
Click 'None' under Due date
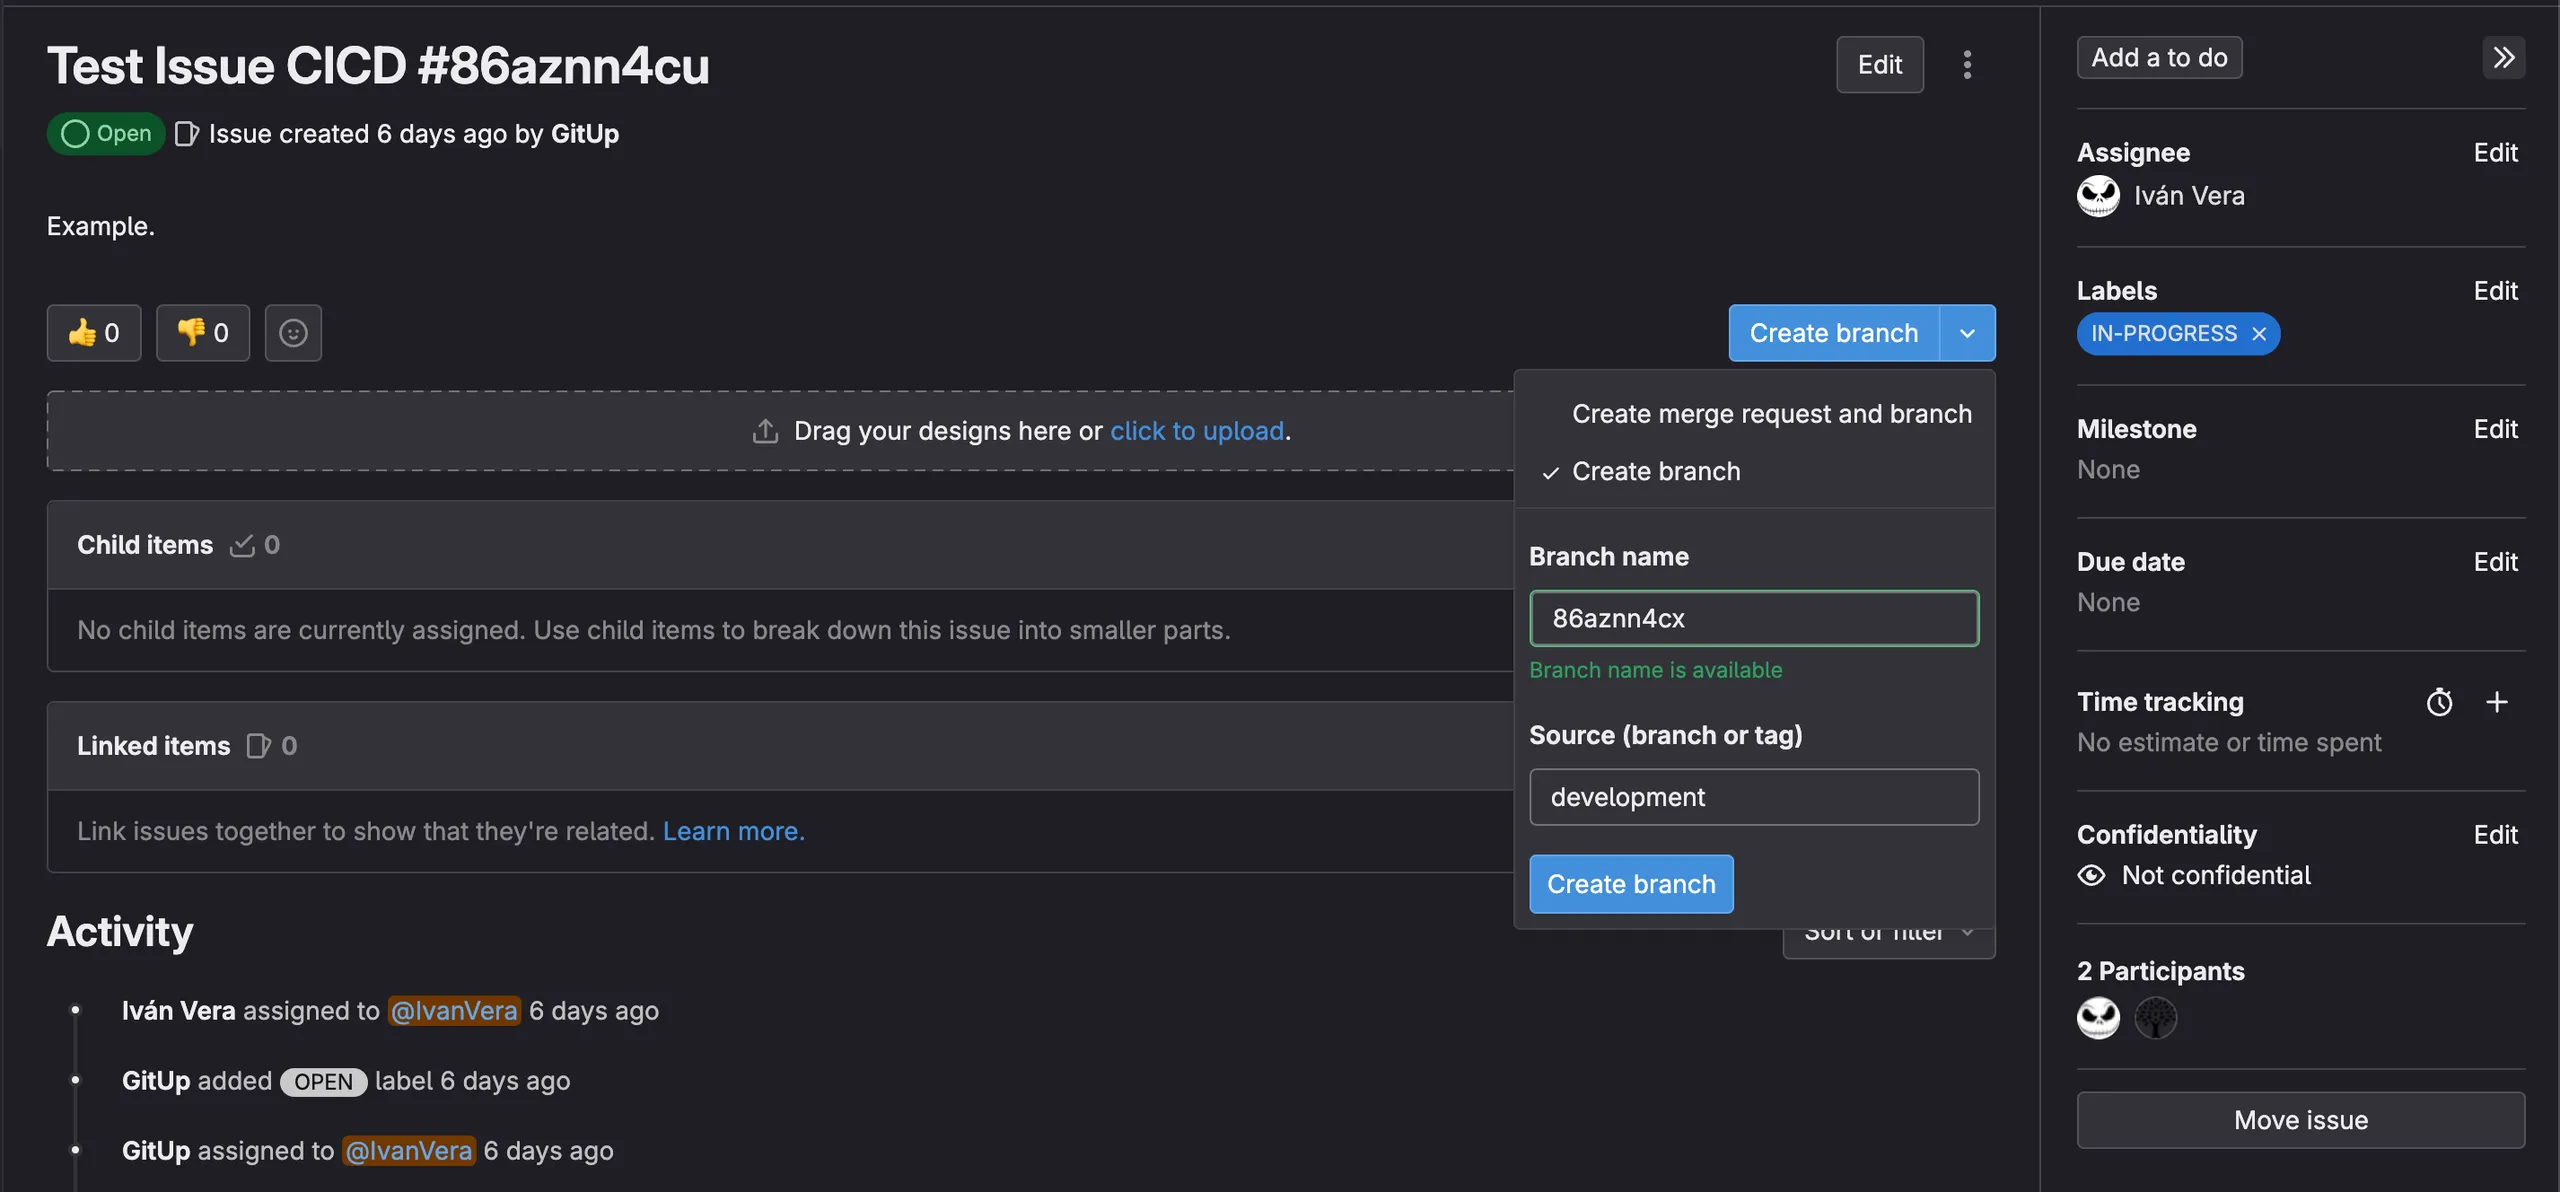click(x=2108, y=603)
